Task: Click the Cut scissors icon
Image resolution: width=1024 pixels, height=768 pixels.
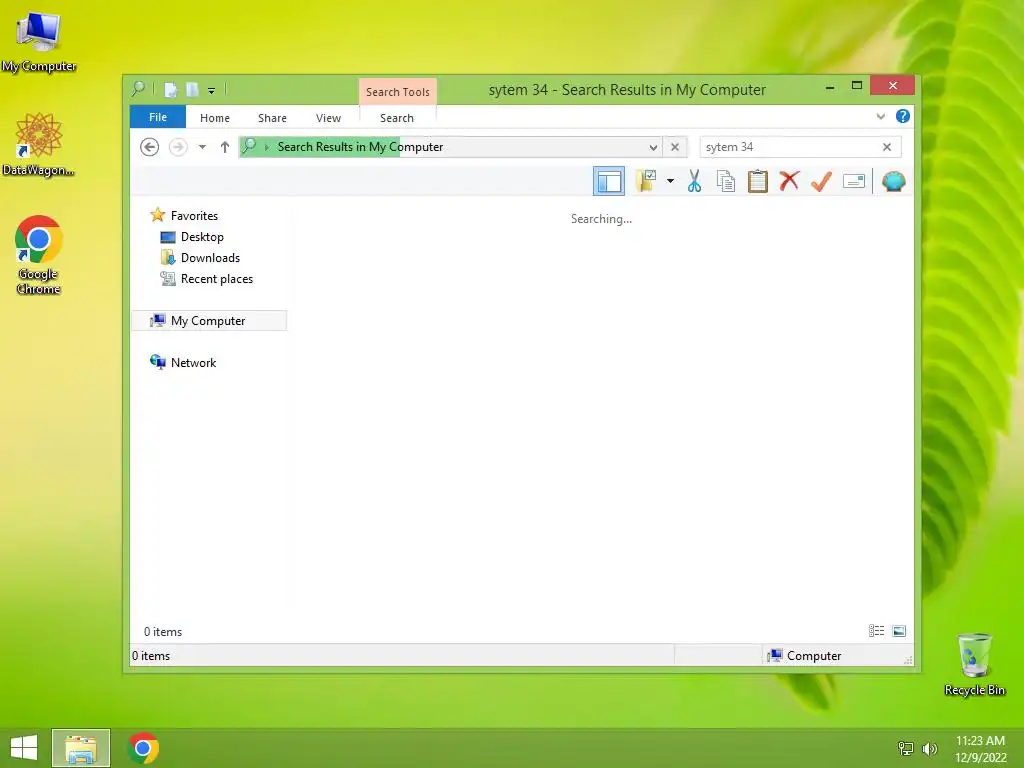Action: pos(694,182)
